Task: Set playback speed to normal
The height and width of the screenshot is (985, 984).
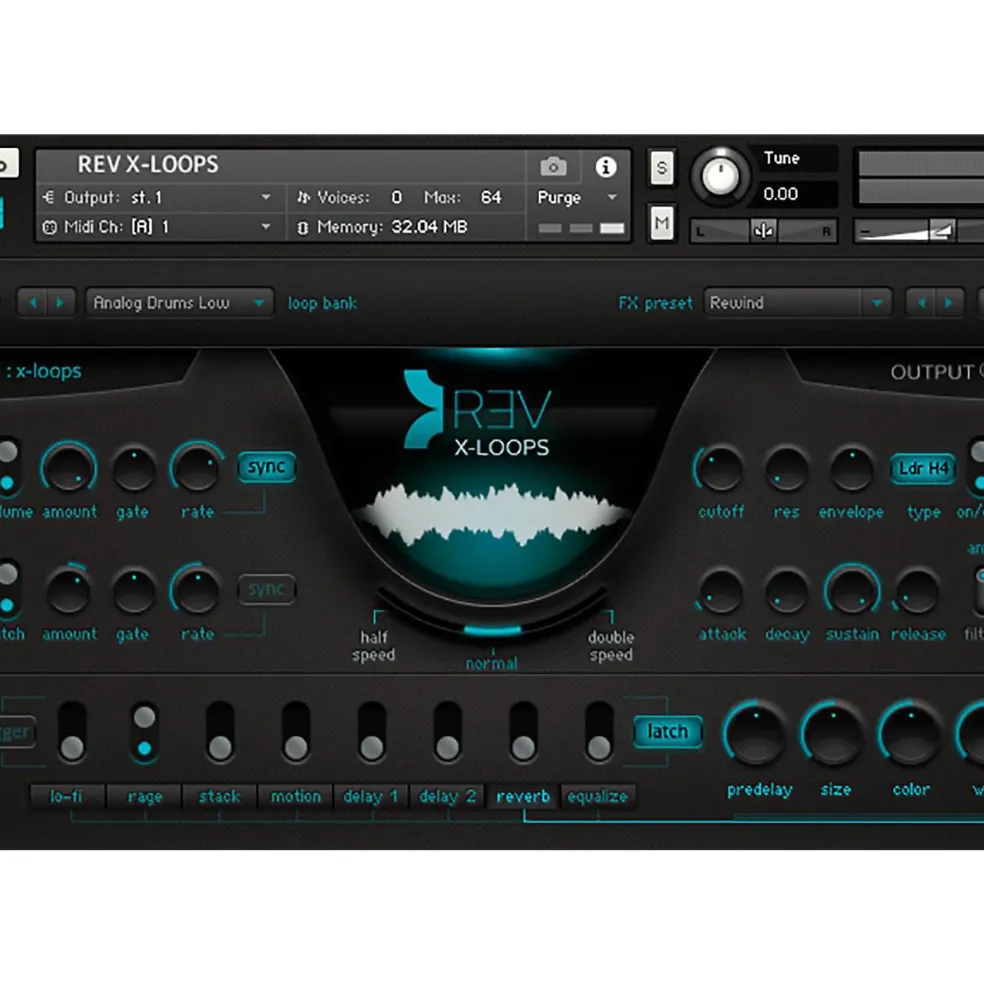Action: click(x=491, y=663)
